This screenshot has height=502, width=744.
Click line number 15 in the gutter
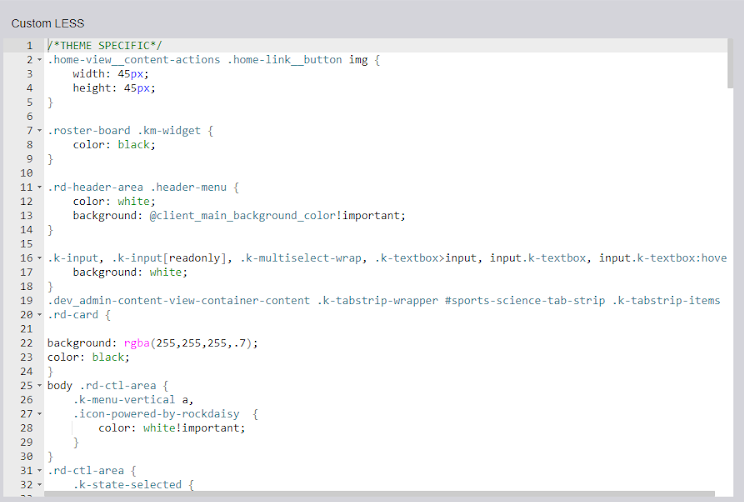(27, 244)
